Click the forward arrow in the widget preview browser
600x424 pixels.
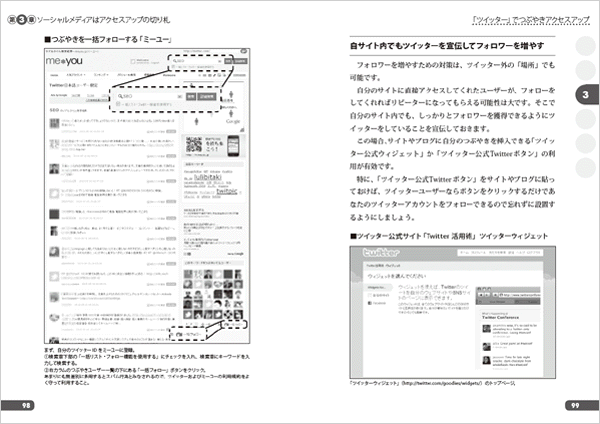[x=487, y=295]
